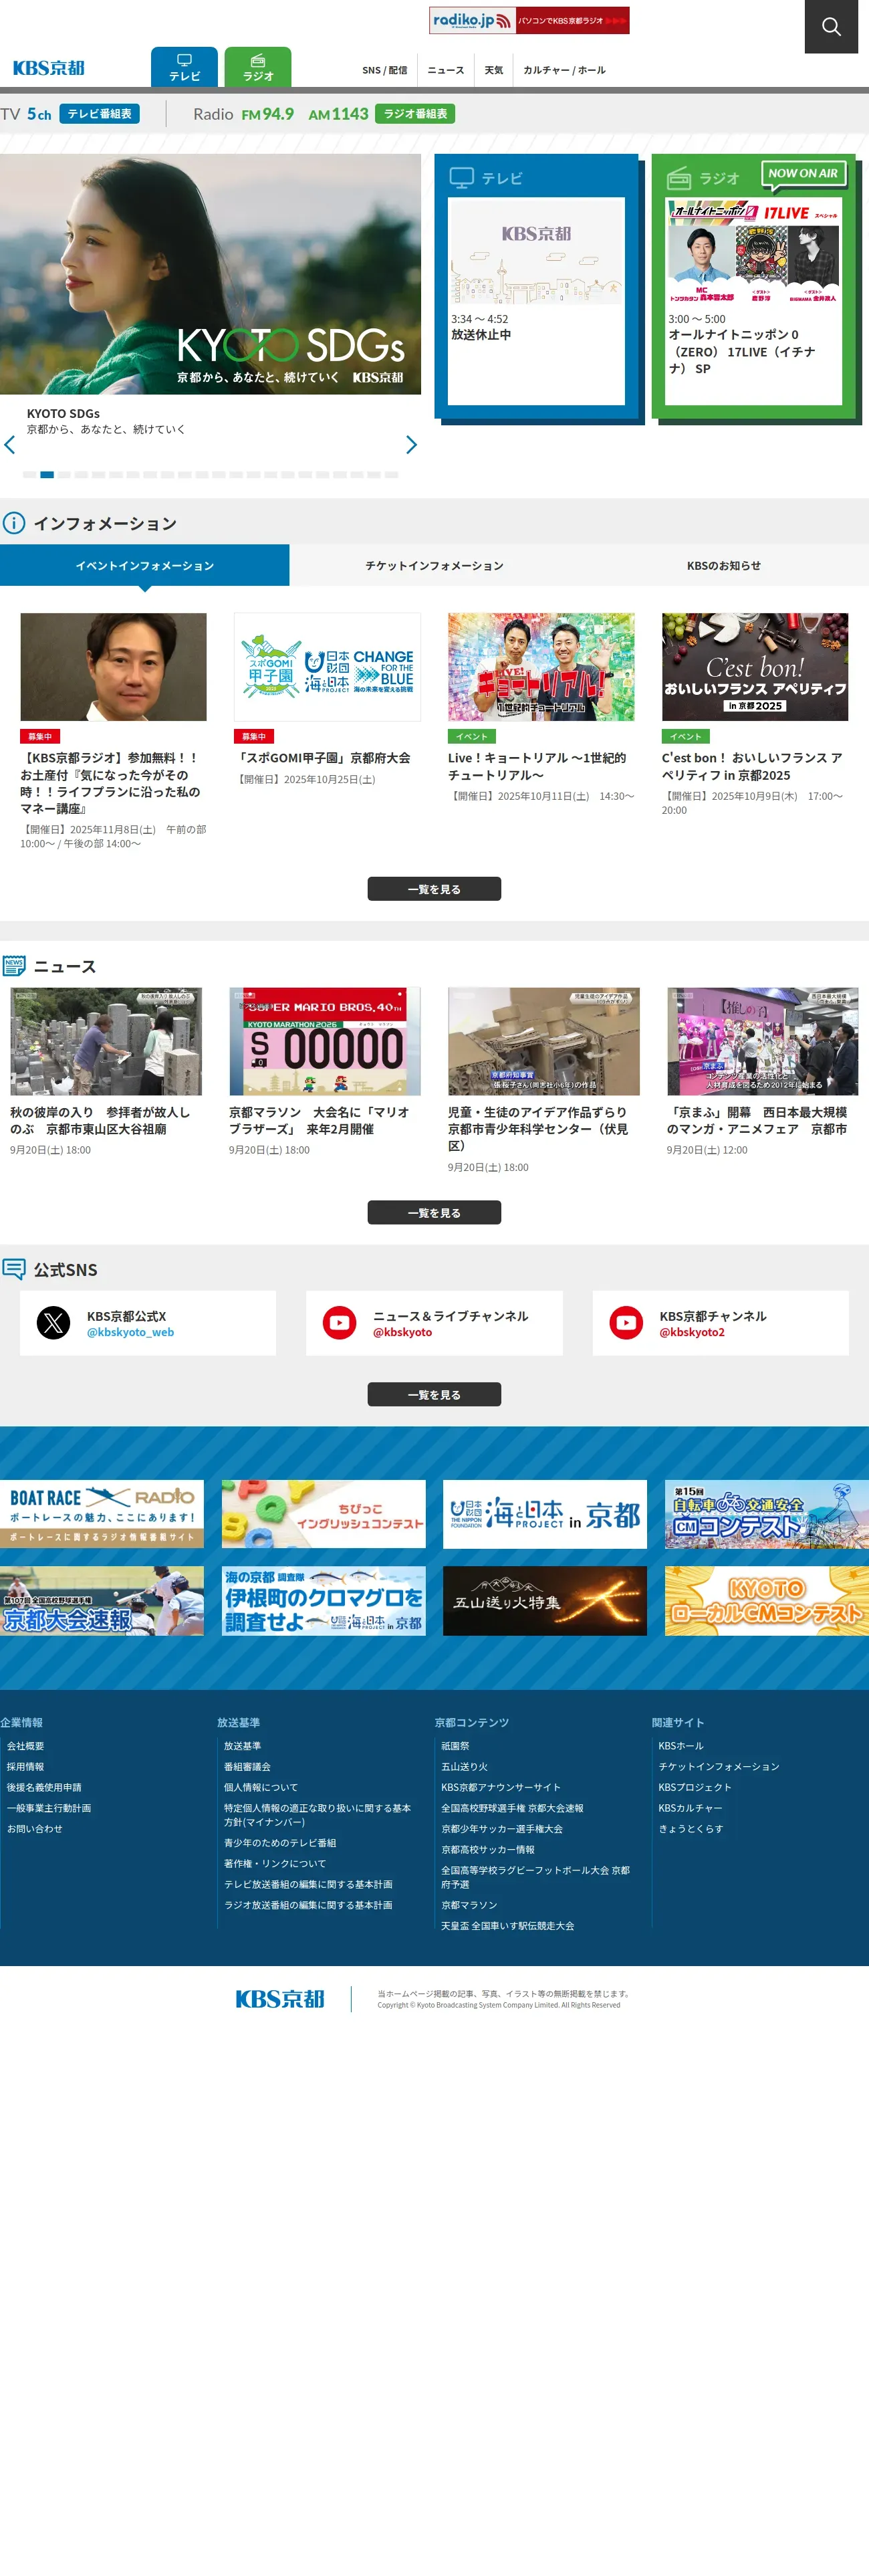
Task: Open 自転車交通安全CMコンテスト banner
Action: tap(767, 1514)
